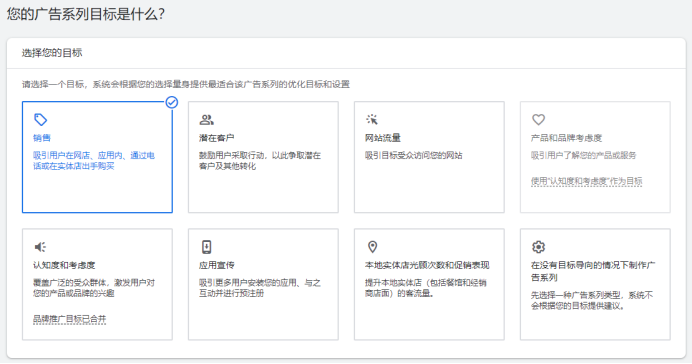The height and width of the screenshot is (364, 692).
Task: Click the 品牌推广目标已合并 link
Action: click(70, 319)
